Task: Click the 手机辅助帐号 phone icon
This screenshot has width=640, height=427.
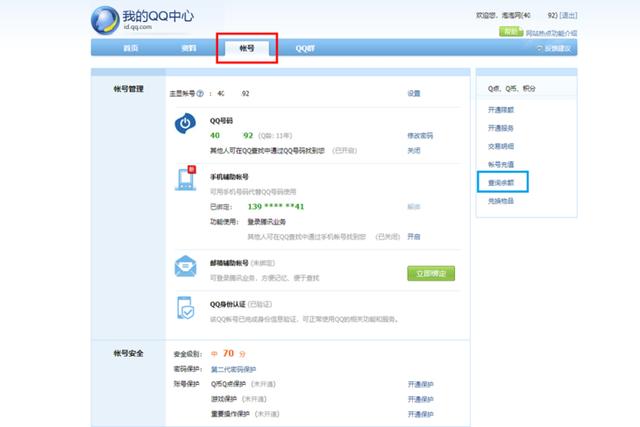Action: pos(186,178)
